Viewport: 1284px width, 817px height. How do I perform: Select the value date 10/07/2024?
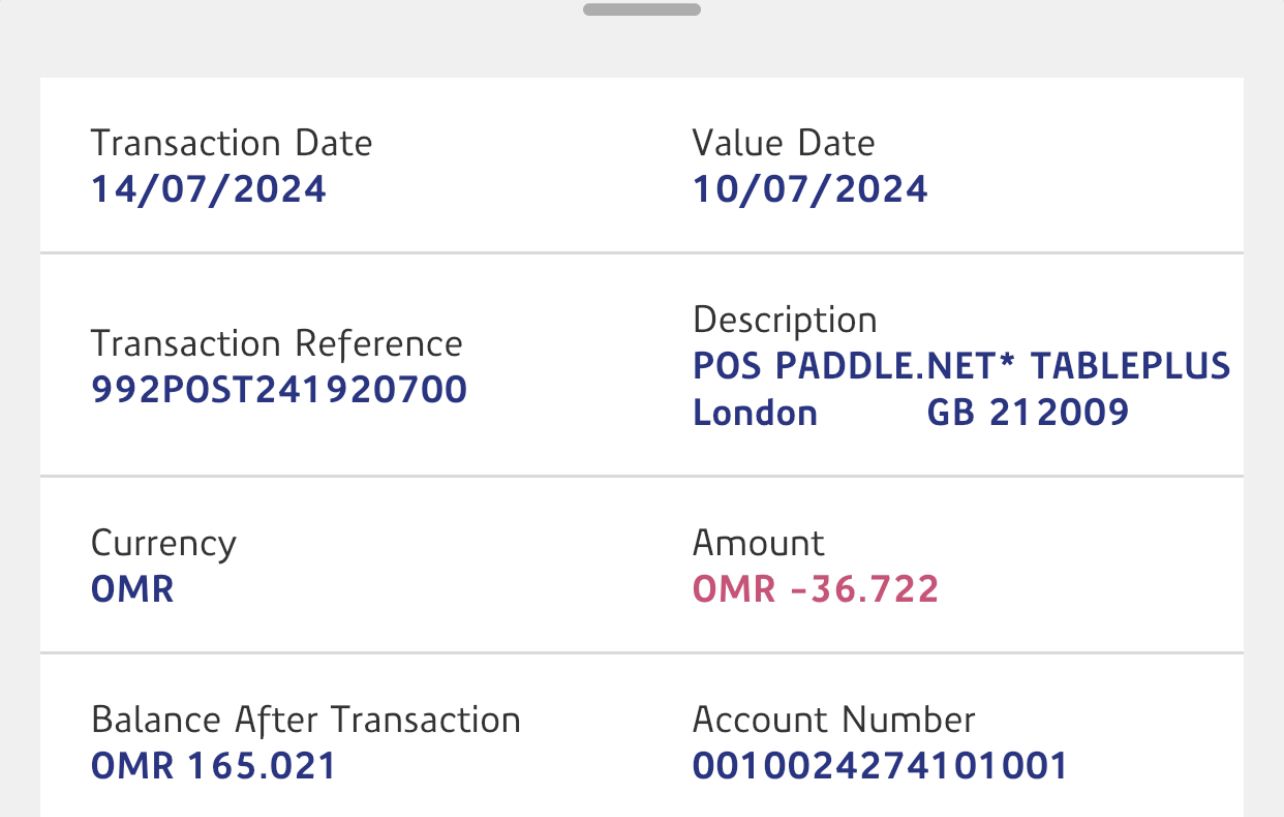pyautogui.click(x=810, y=189)
